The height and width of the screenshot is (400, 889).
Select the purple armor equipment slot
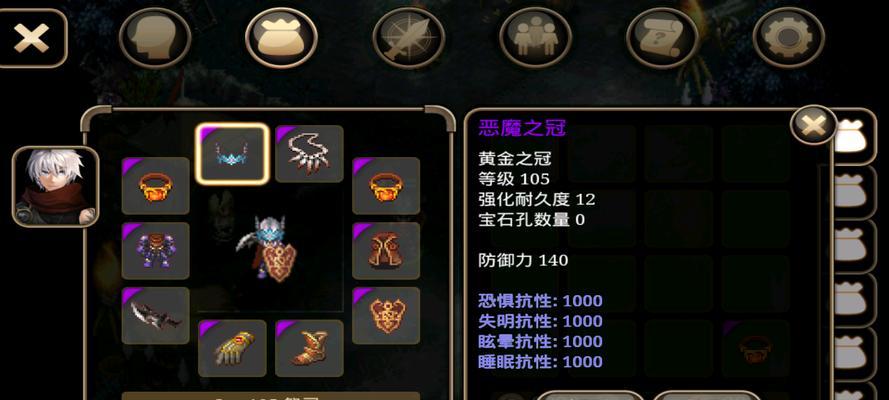click(x=155, y=250)
